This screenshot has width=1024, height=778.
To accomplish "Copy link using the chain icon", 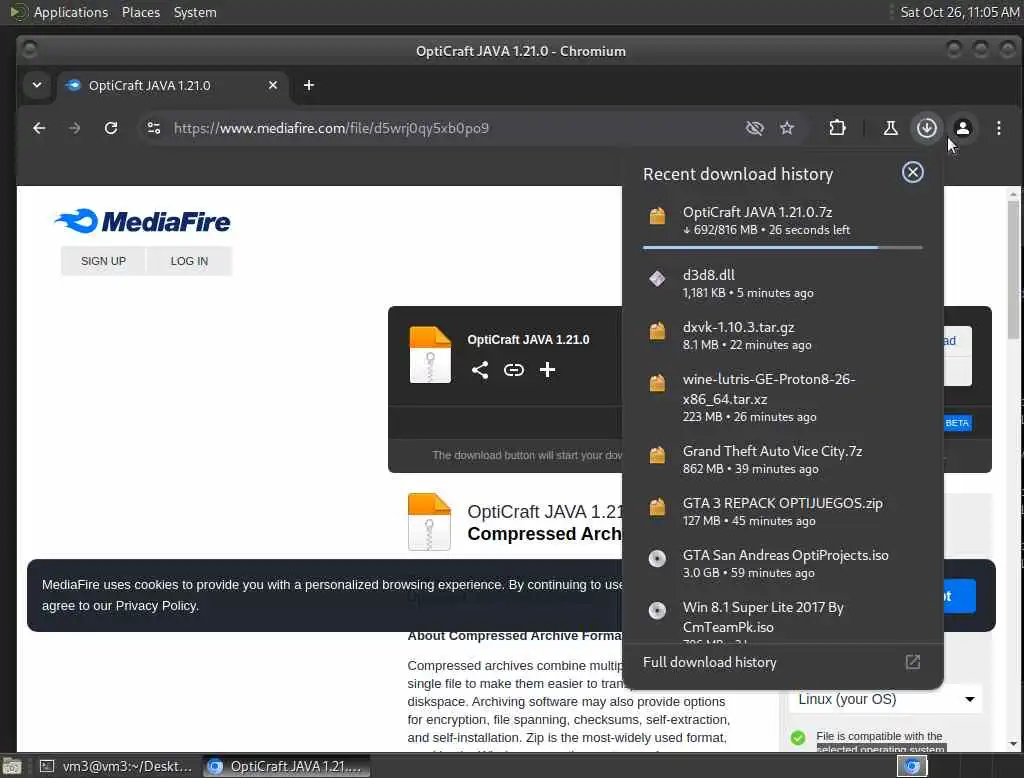I will [x=514, y=370].
